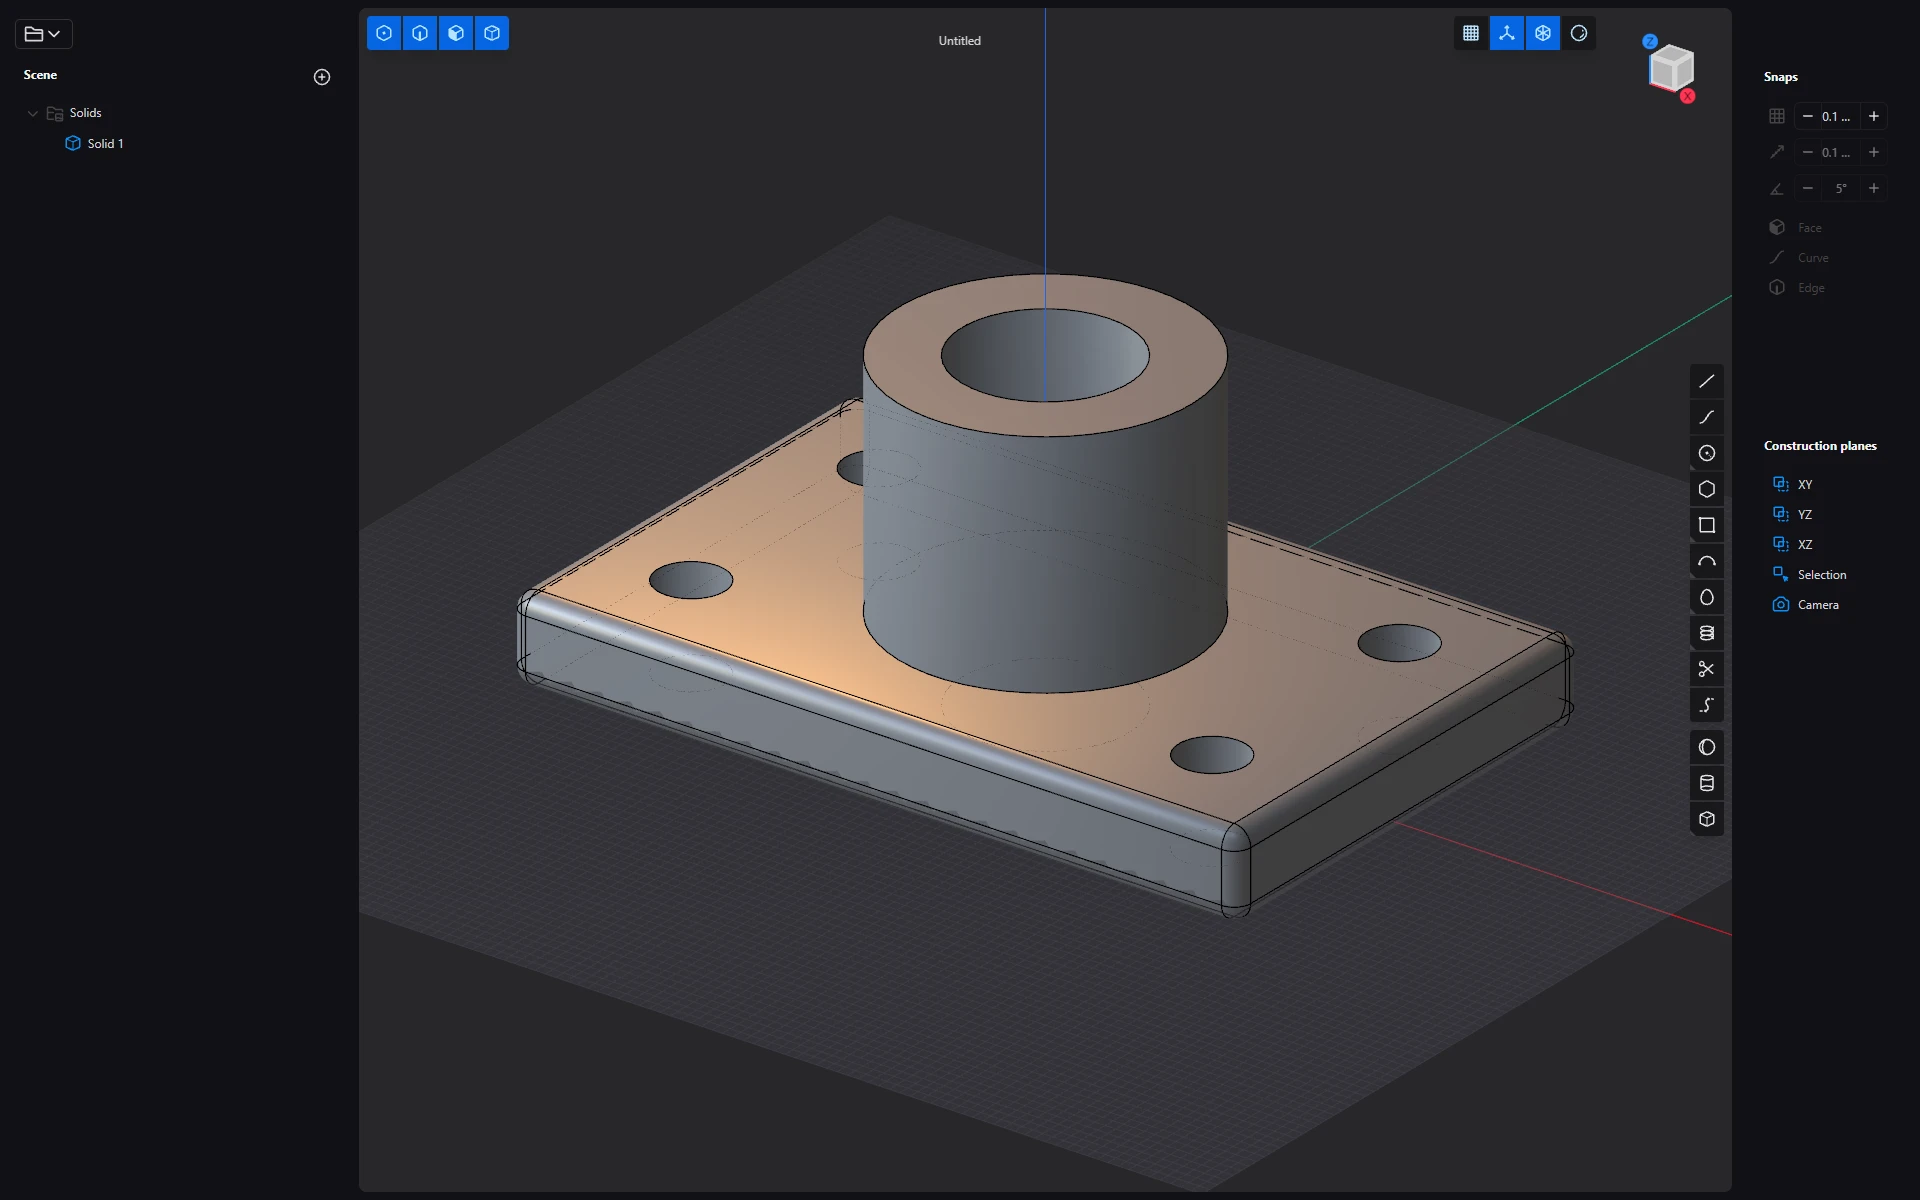Click the grid snap value field

click(x=1839, y=116)
